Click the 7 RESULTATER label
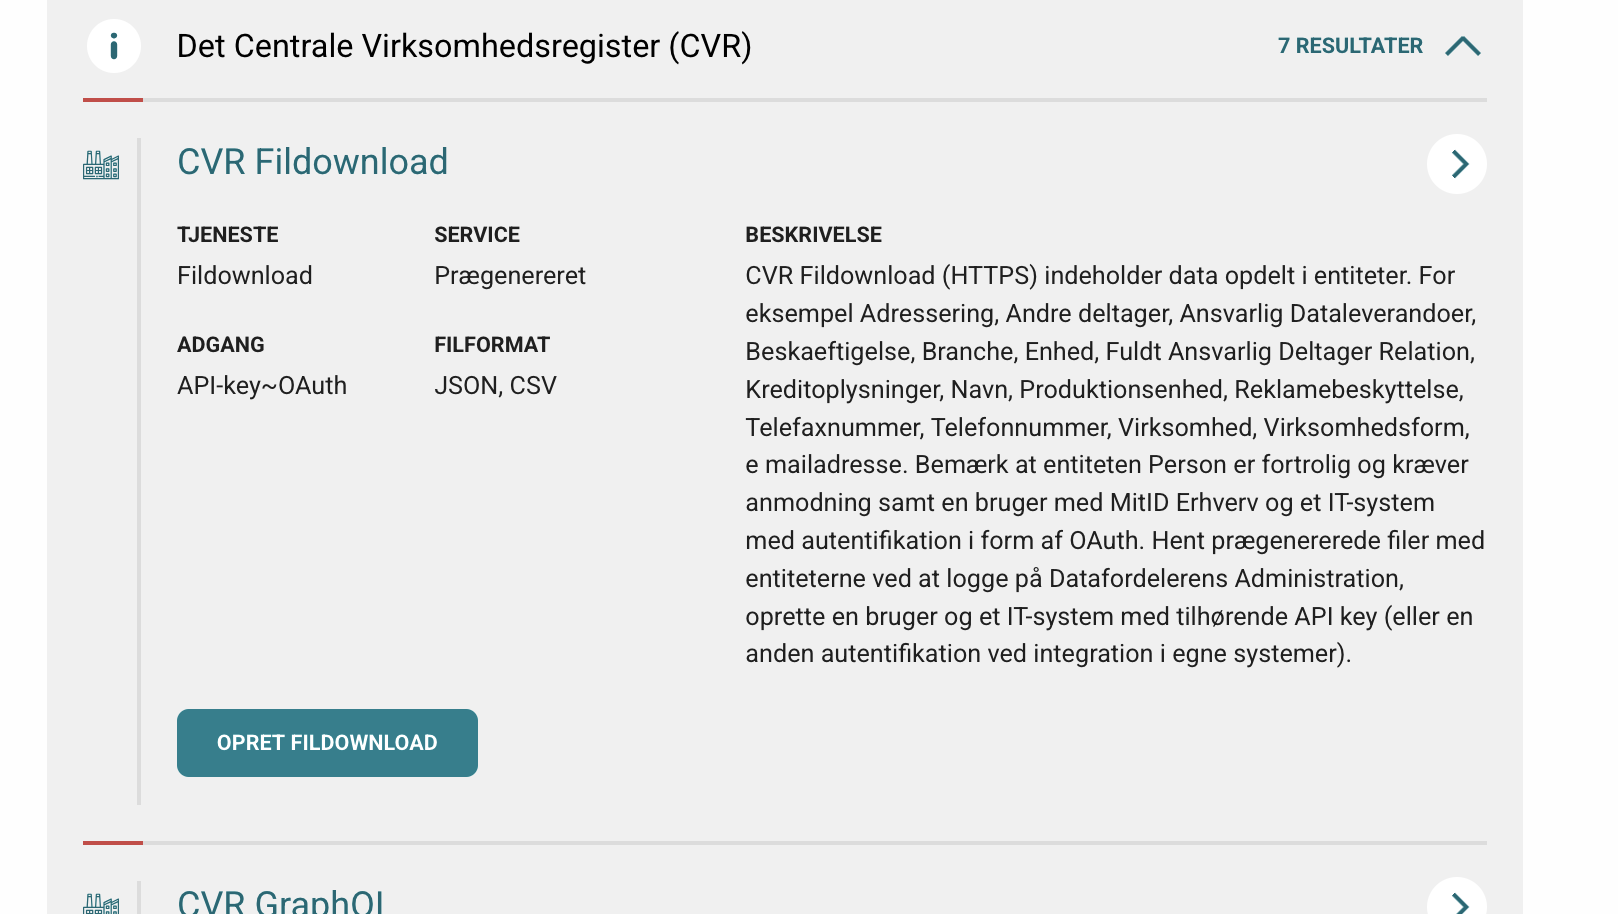The image size is (1618, 914). point(1349,46)
